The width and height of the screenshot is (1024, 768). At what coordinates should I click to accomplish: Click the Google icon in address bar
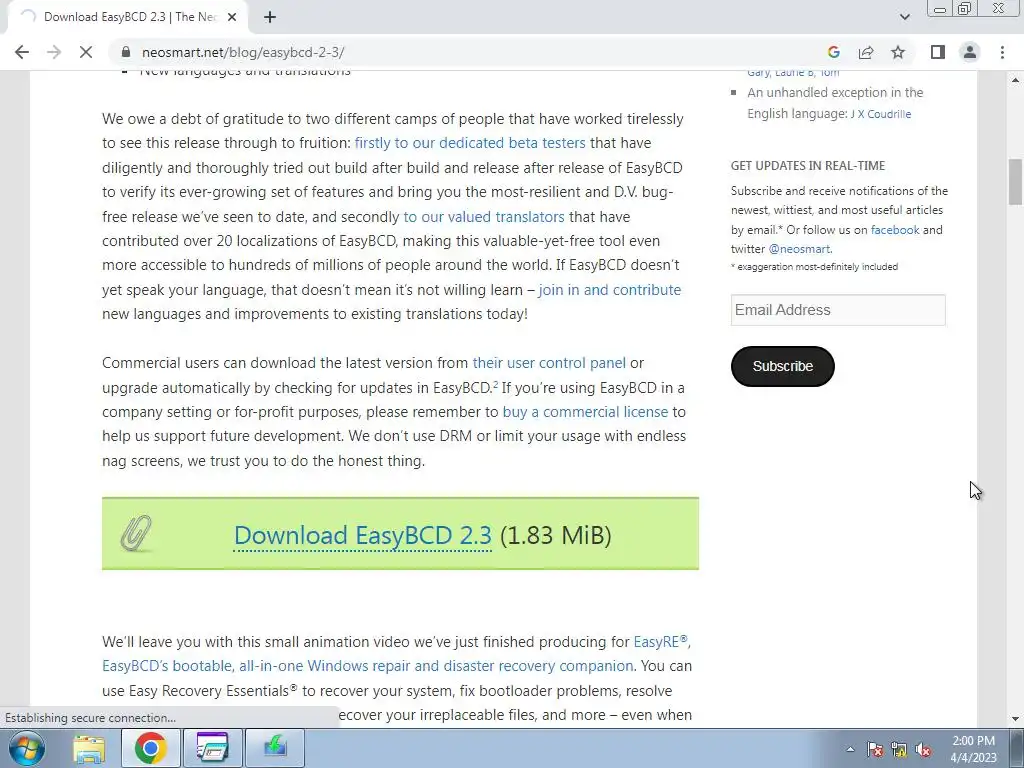(x=833, y=52)
